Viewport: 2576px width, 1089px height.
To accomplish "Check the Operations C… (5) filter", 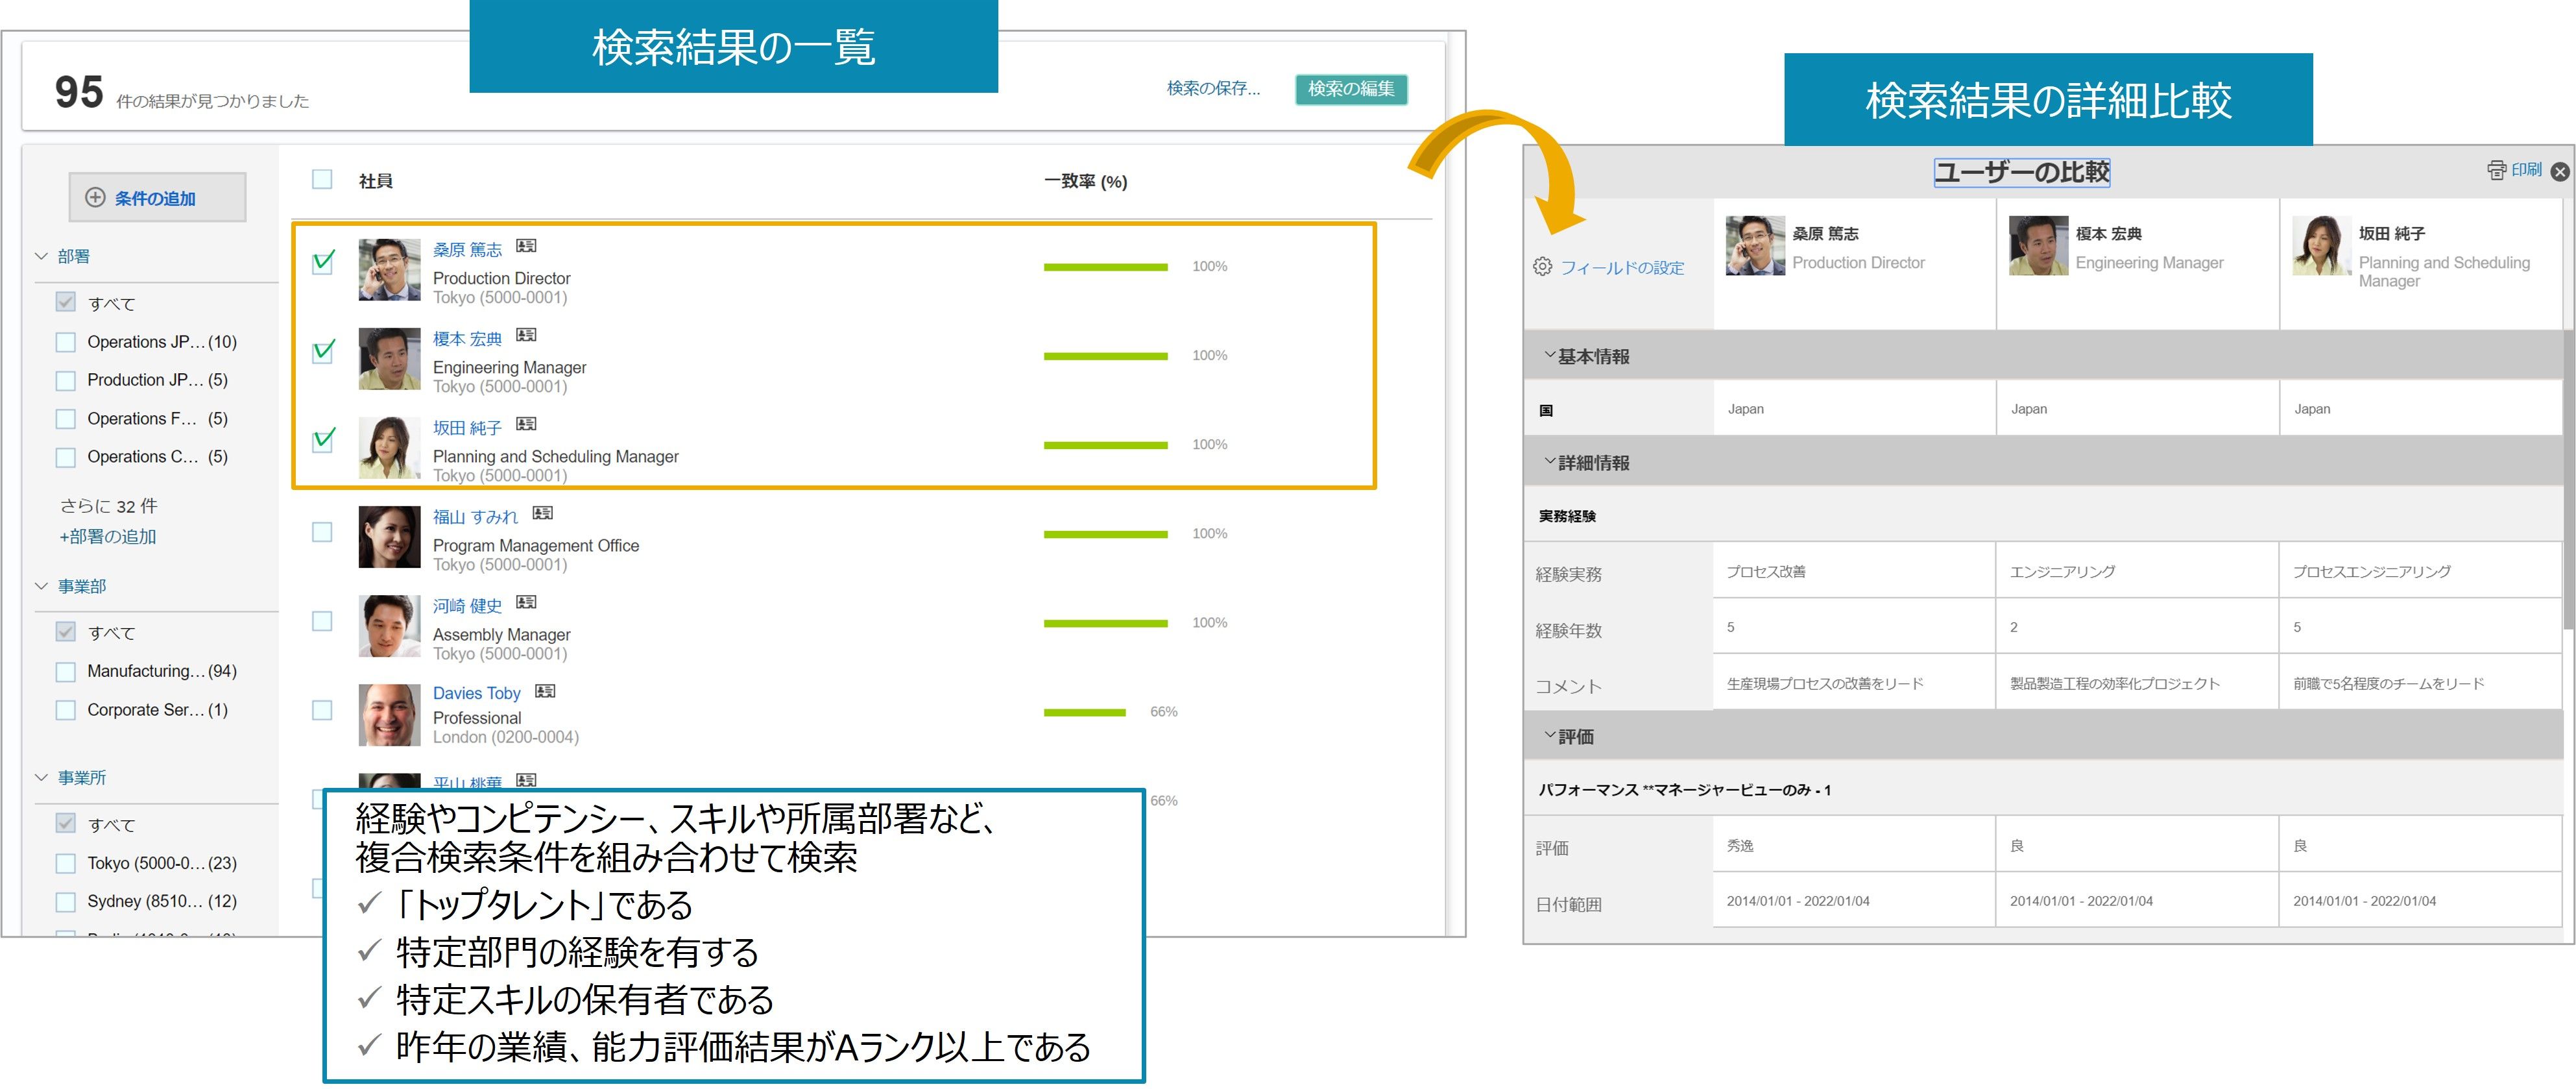I will coord(66,457).
